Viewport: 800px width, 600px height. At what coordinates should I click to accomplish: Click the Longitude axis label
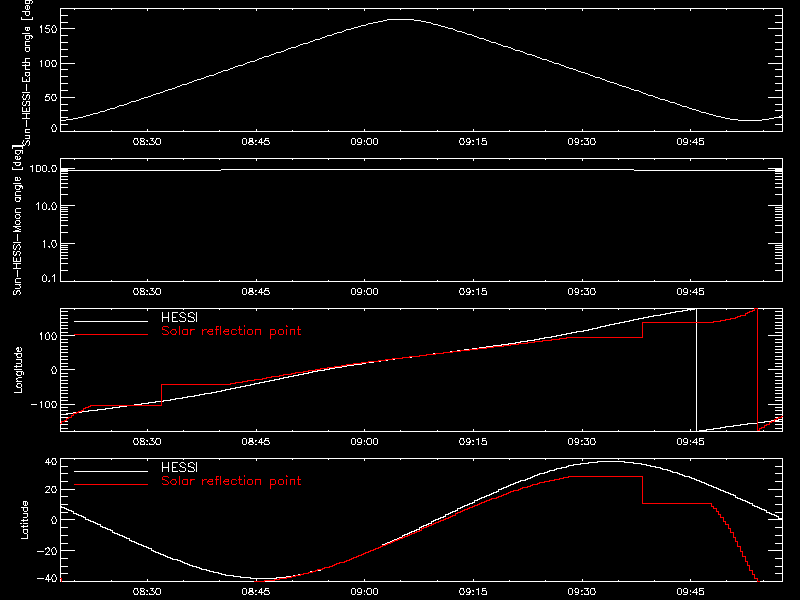coord(18,370)
